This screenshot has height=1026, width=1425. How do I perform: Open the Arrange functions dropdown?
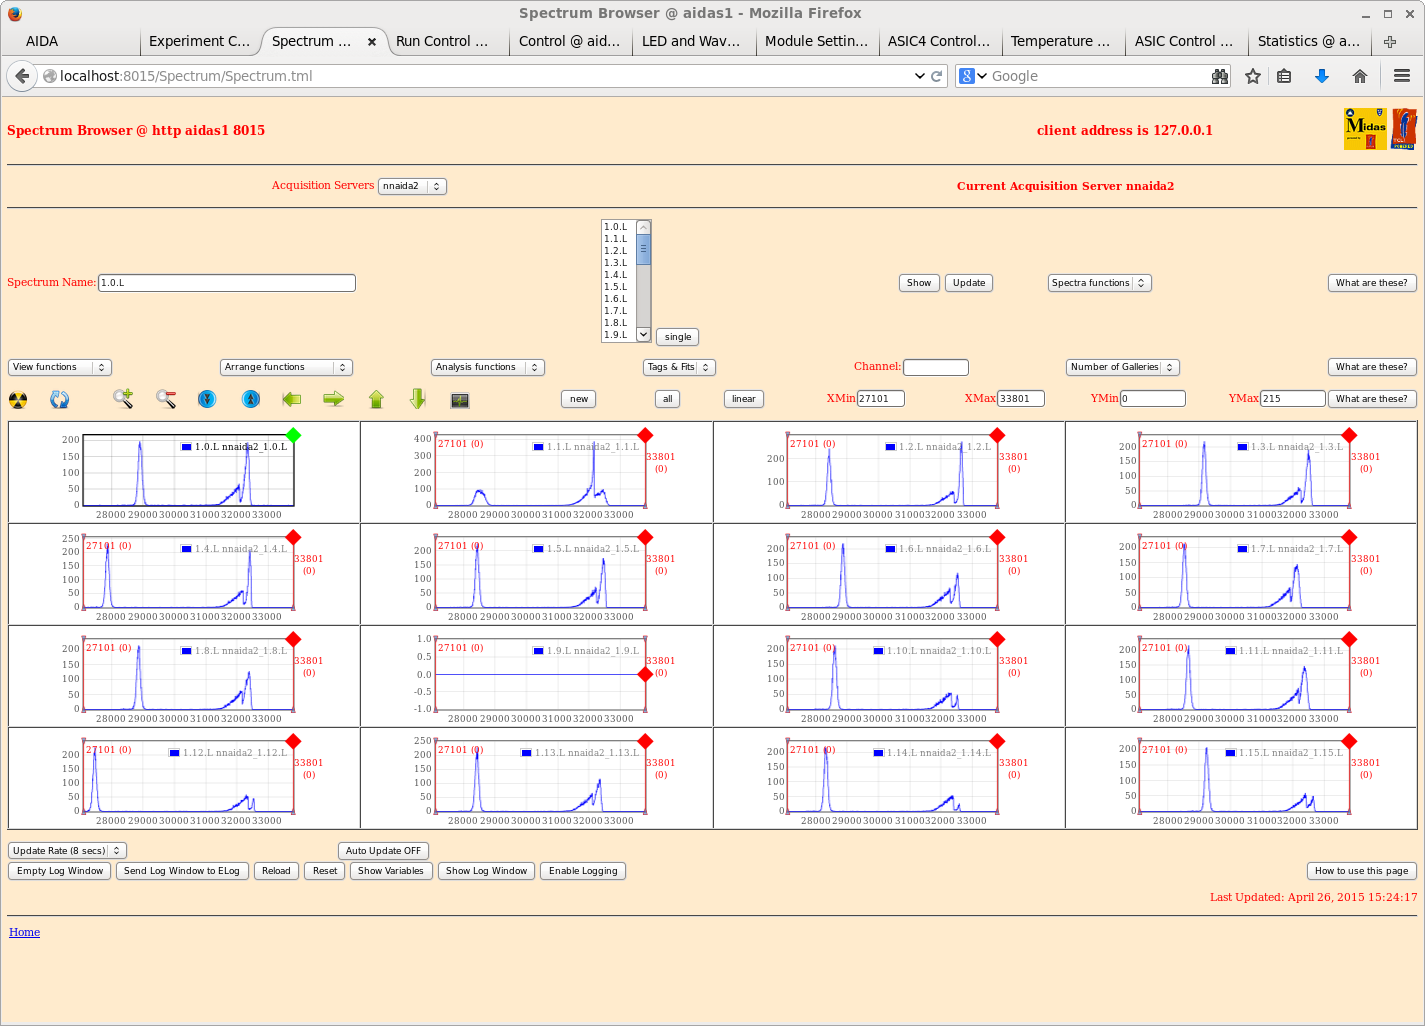pyautogui.click(x=286, y=367)
